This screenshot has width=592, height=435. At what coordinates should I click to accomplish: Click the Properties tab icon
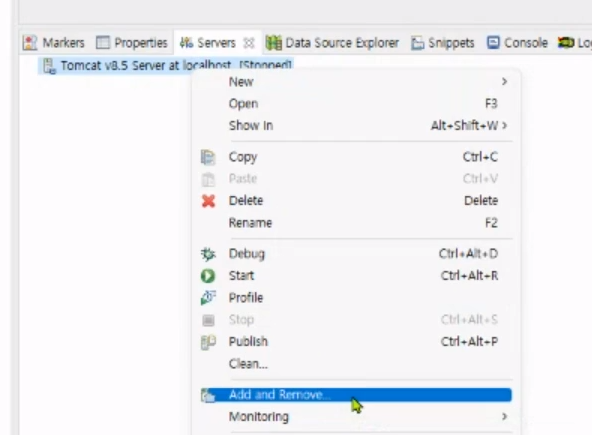(102, 43)
